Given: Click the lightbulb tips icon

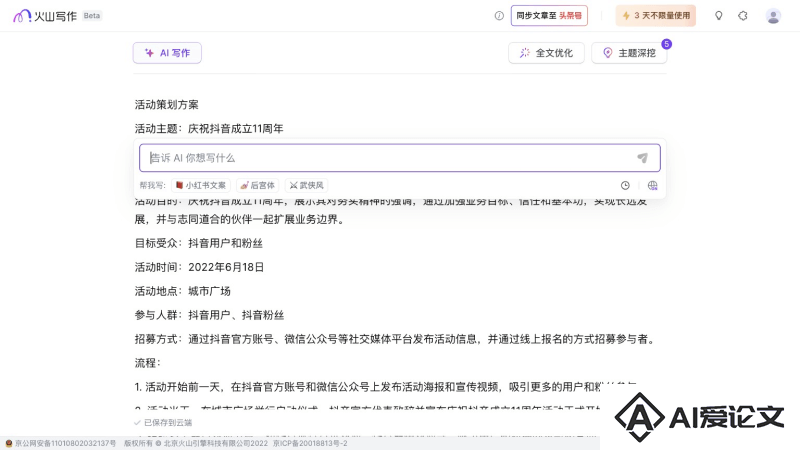Looking at the screenshot, I should coord(718,16).
